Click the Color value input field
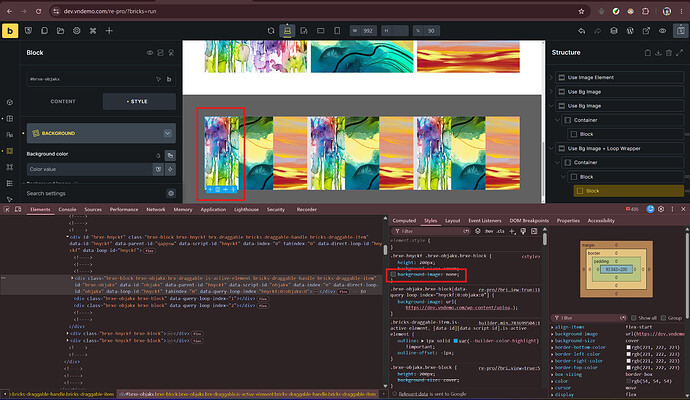Image resolution: width=690 pixels, height=400 pixels. [x=89, y=169]
